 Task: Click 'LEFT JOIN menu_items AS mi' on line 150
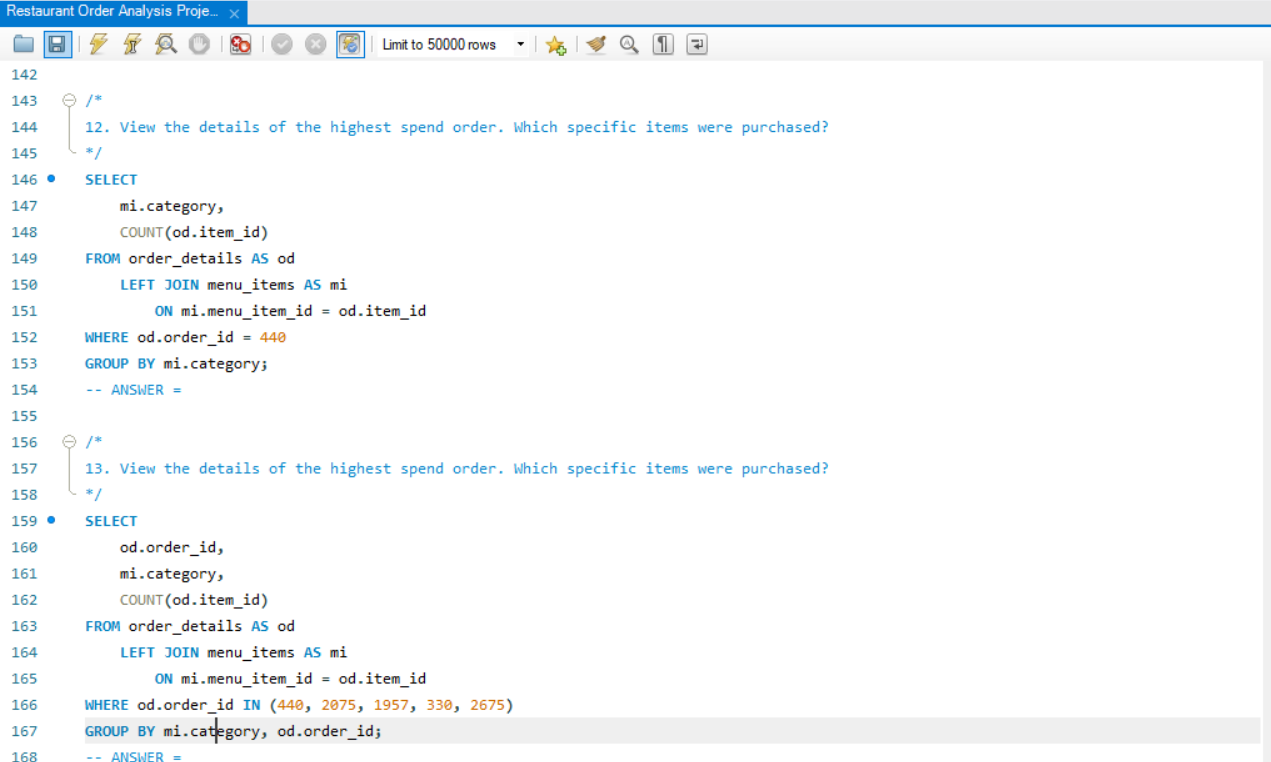point(234,285)
